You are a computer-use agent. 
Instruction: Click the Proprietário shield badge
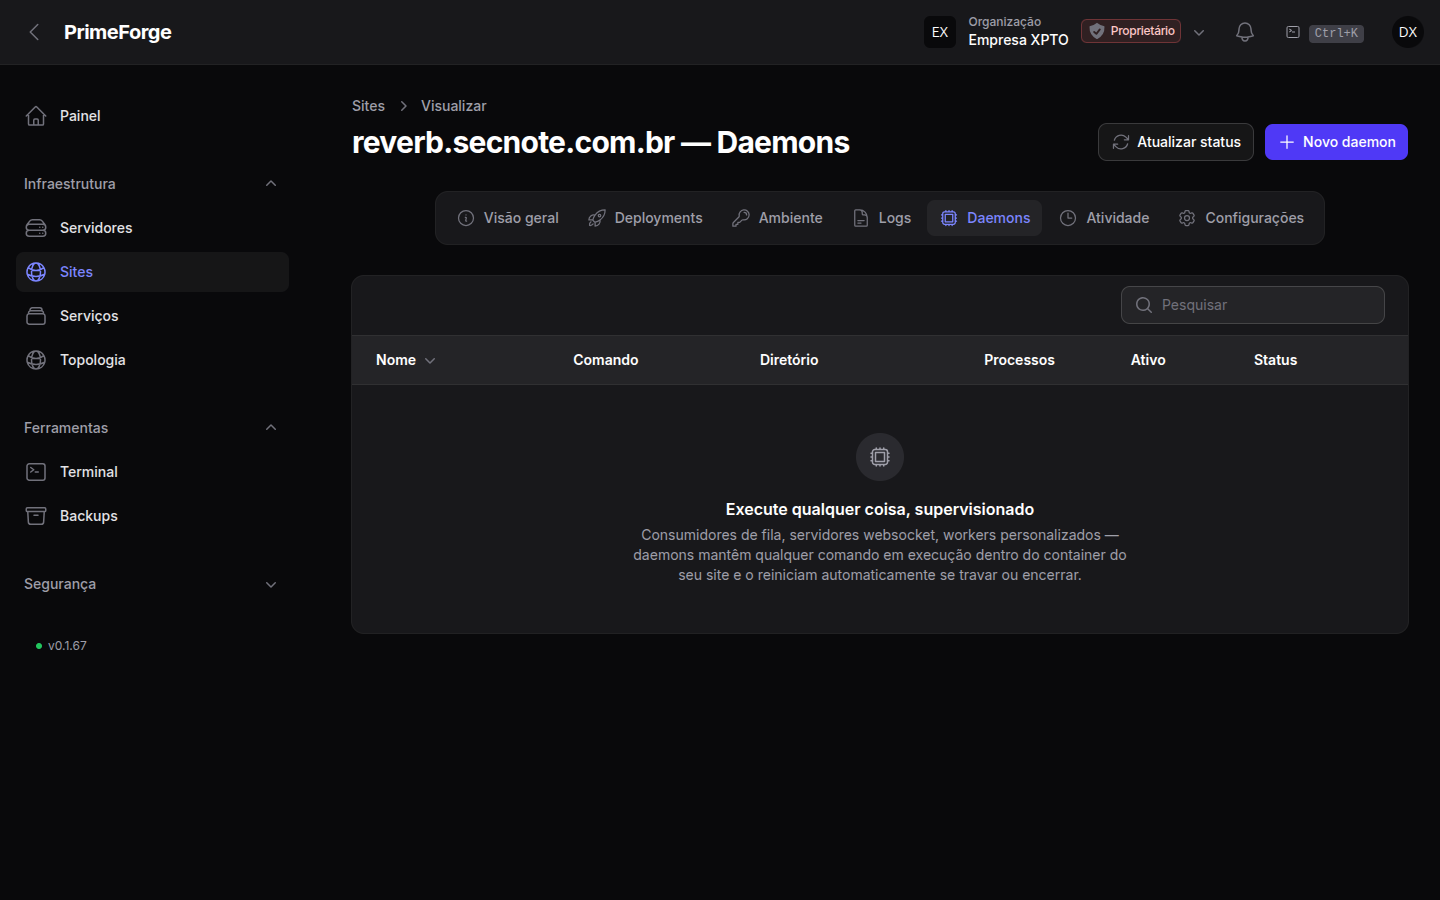click(x=1131, y=31)
